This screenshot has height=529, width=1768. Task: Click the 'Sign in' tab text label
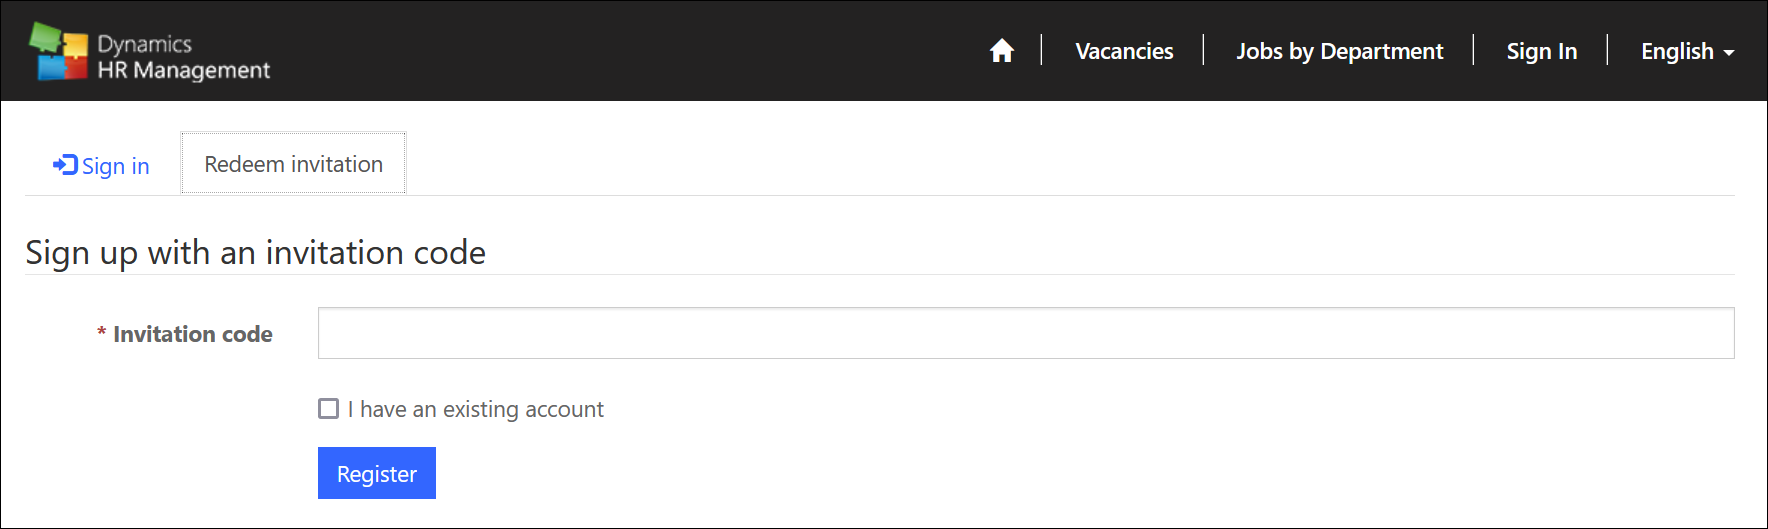[x=116, y=166]
